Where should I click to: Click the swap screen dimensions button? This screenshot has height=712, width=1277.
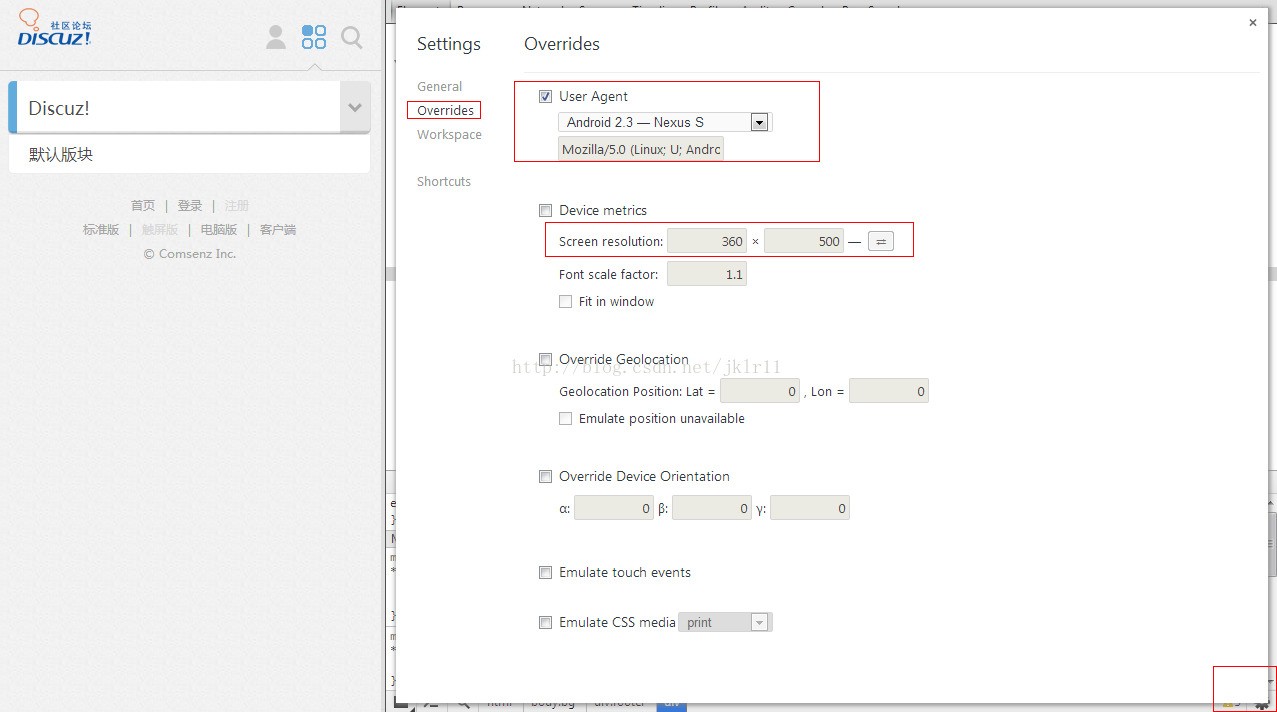[880, 241]
